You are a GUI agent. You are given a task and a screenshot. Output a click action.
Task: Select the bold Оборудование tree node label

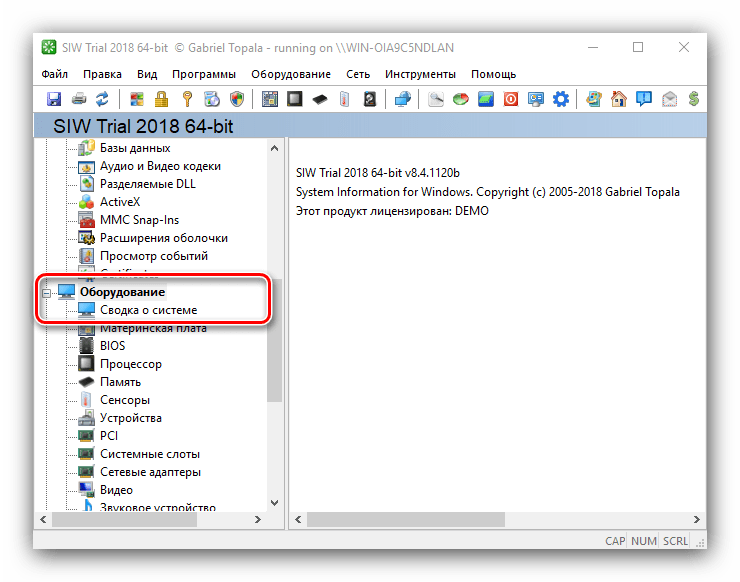[122, 292]
